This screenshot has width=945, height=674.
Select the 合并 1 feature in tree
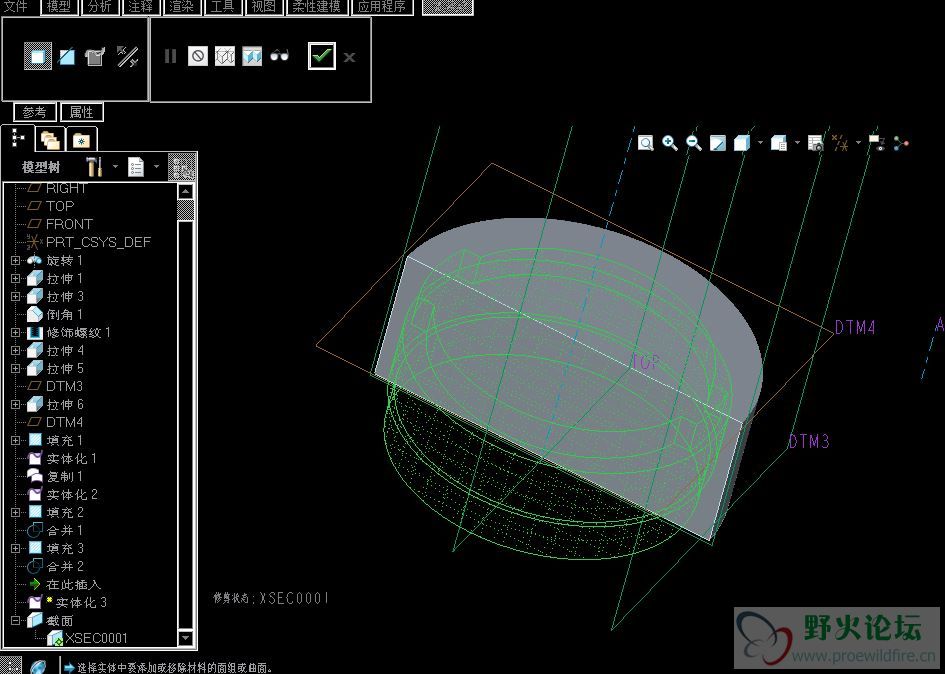tap(55, 531)
